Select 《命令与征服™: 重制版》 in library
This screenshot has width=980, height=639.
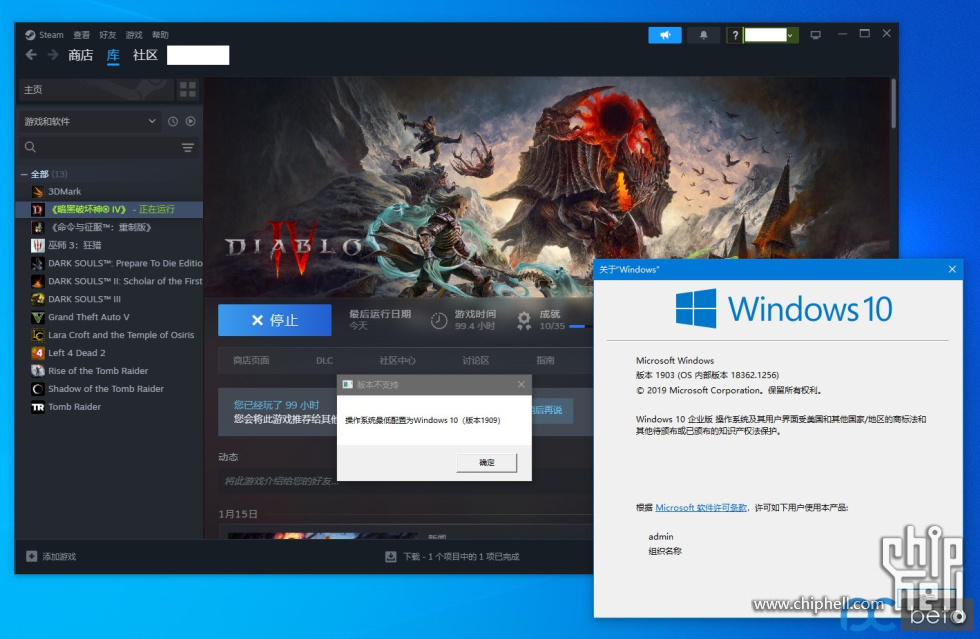pyautogui.click(x=109, y=227)
